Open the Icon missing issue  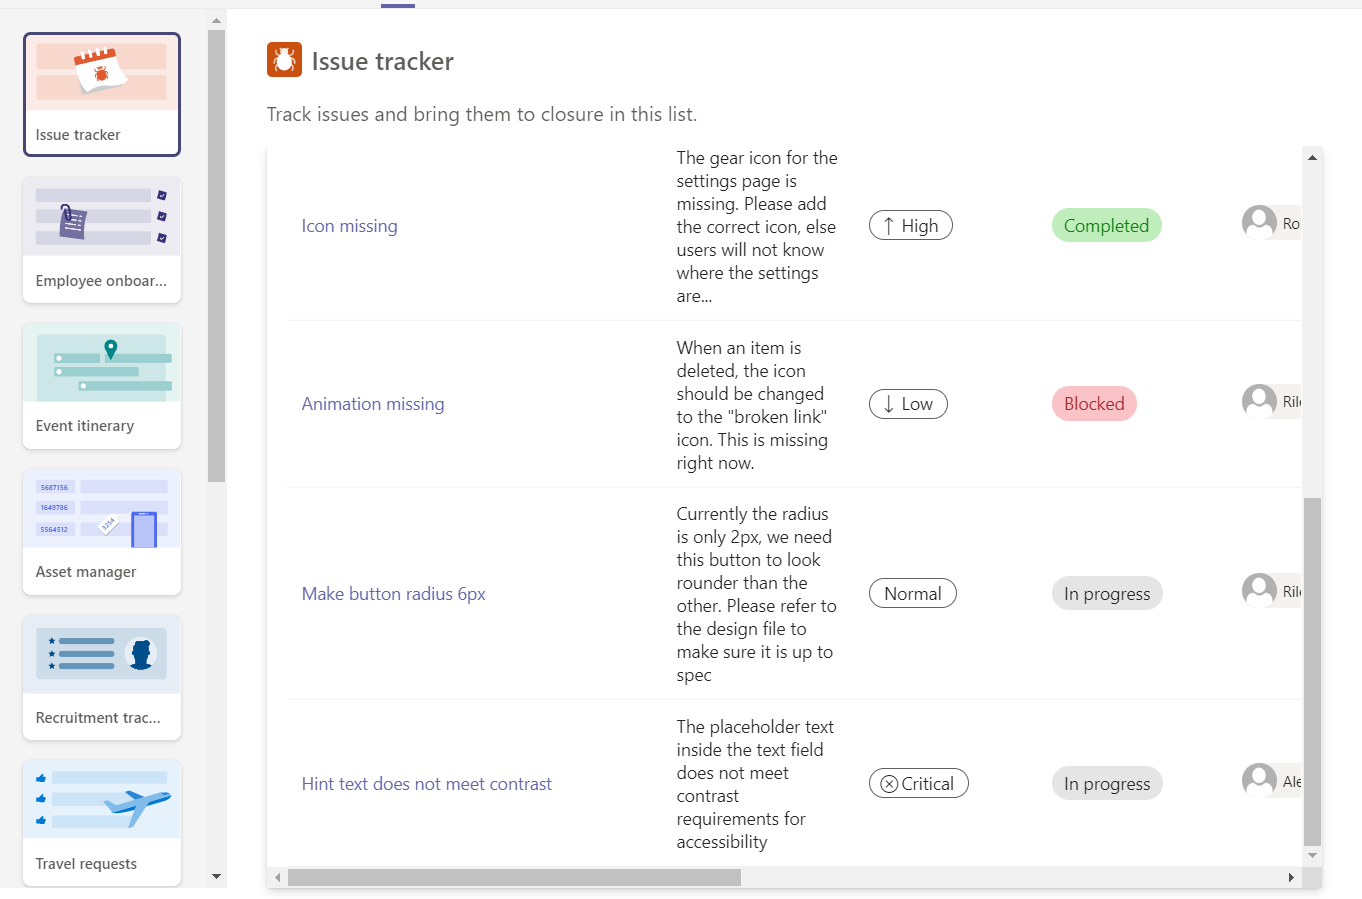(349, 226)
